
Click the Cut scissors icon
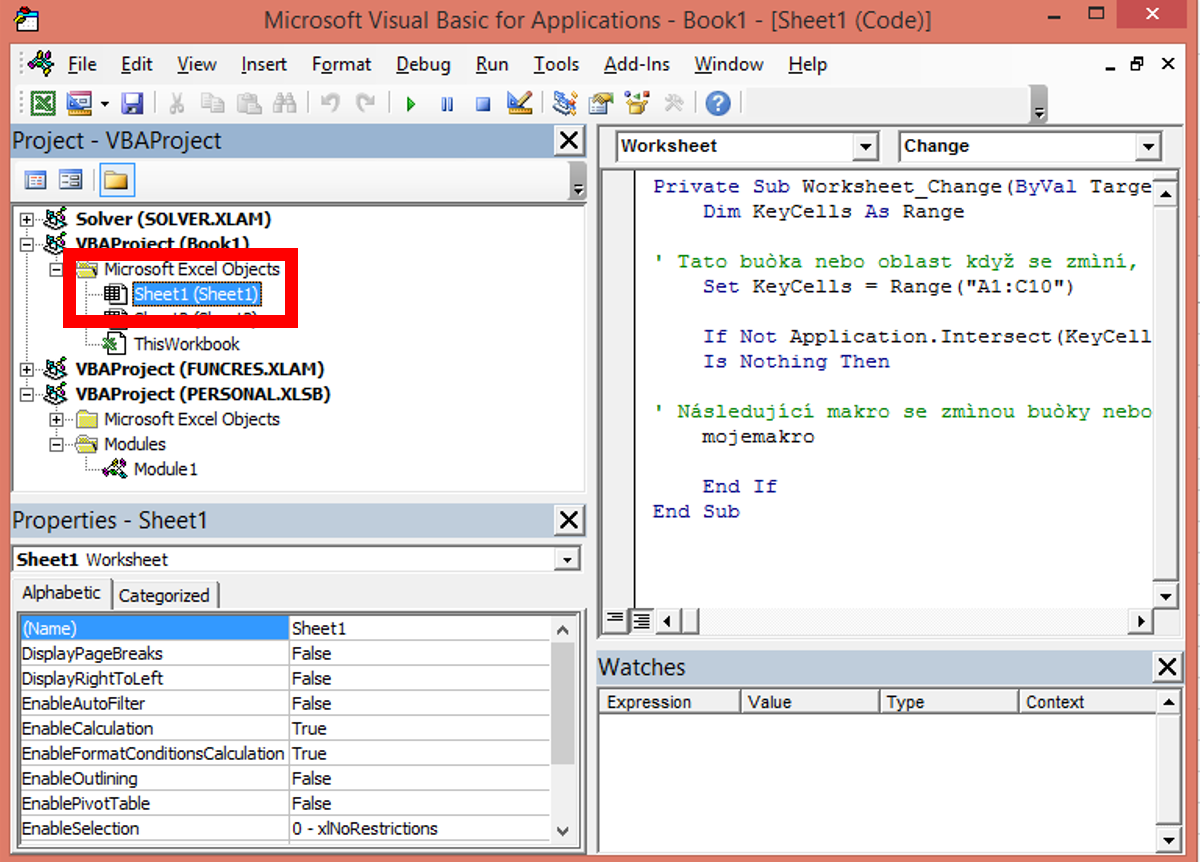click(177, 103)
